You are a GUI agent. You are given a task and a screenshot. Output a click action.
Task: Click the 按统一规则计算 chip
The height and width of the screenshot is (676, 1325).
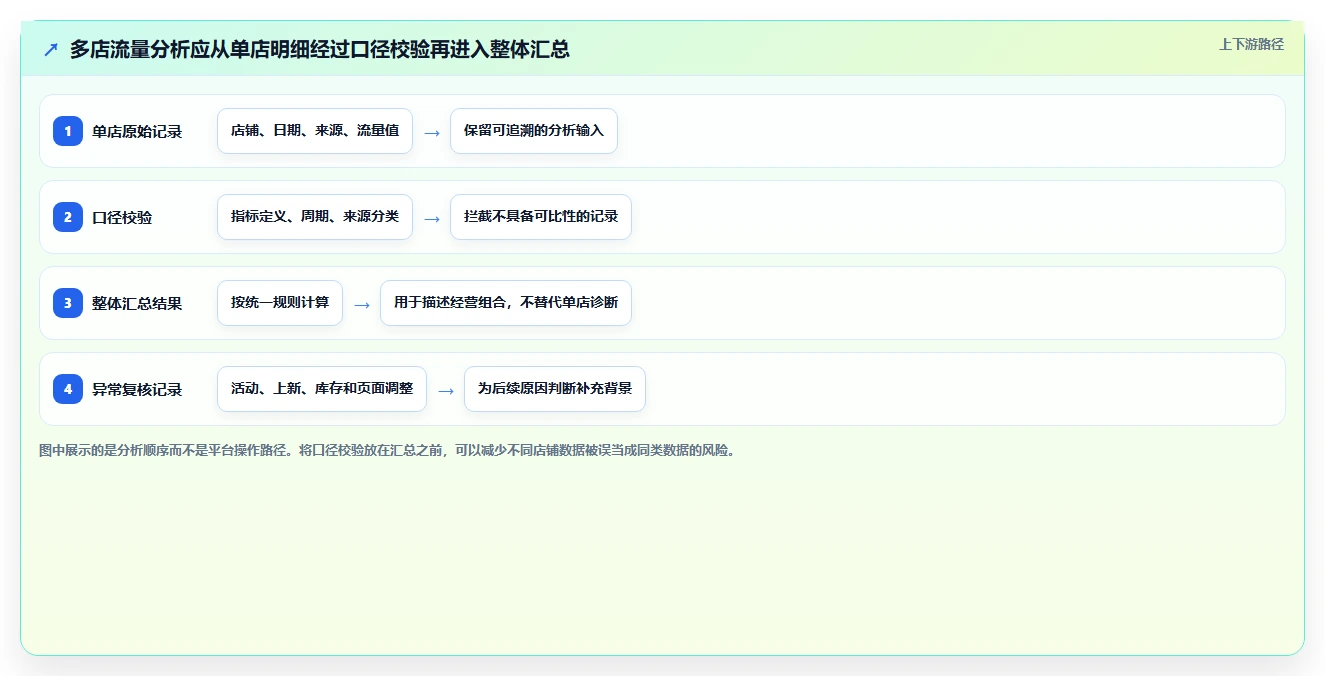coord(280,303)
